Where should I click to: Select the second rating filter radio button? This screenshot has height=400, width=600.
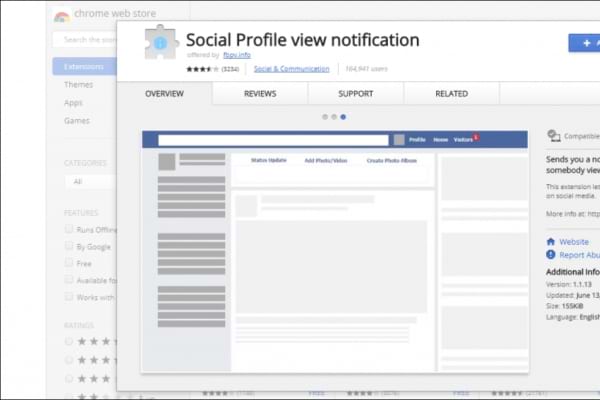click(x=69, y=360)
